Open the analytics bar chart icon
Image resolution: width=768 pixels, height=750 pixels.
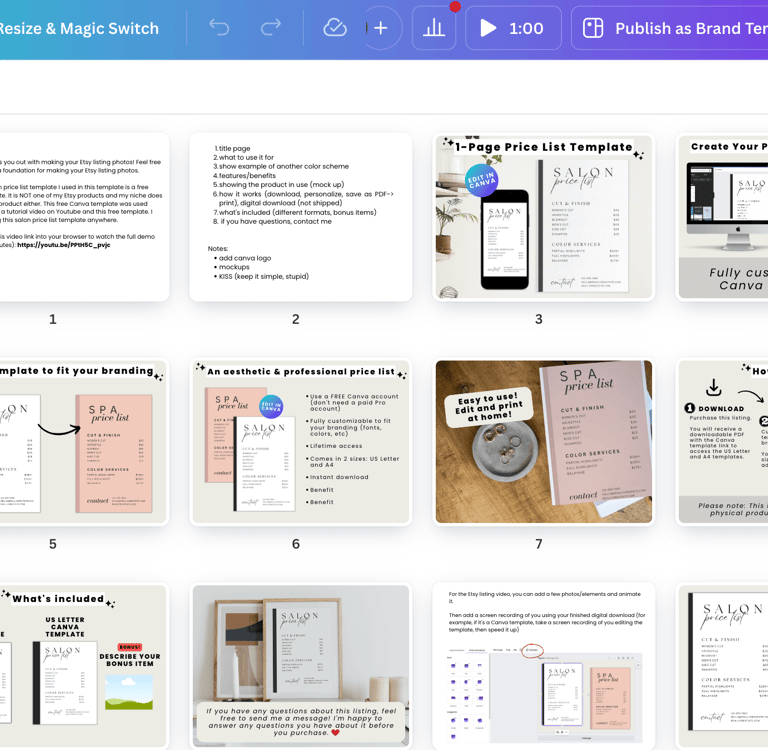pyautogui.click(x=434, y=28)
